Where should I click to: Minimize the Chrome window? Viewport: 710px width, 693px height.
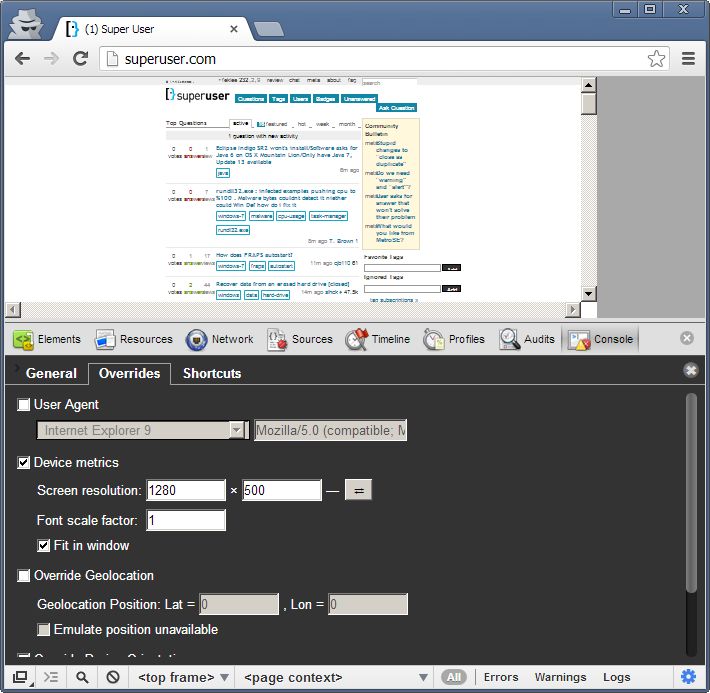click(625, 10)
